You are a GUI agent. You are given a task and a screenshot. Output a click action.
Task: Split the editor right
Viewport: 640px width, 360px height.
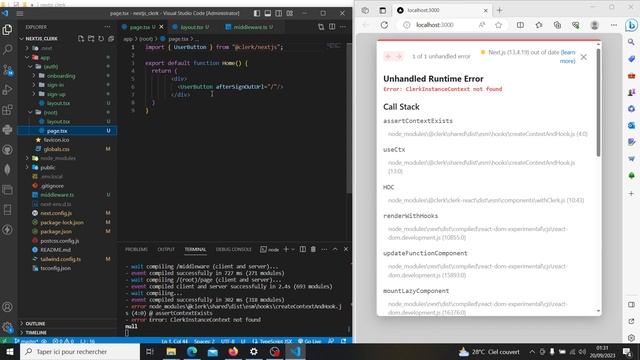(x=332, y=27)
